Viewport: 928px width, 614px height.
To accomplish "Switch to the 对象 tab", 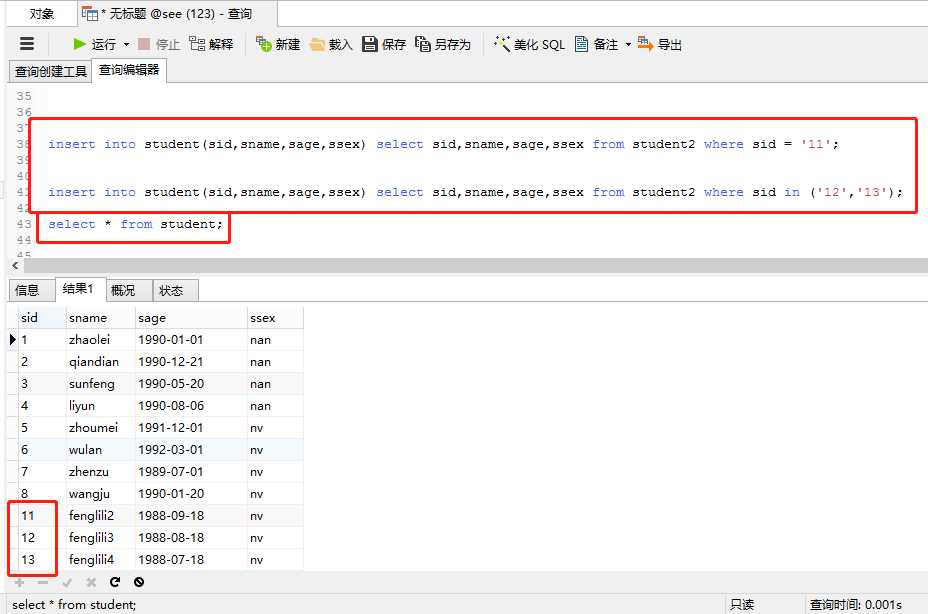I will 41,13.
